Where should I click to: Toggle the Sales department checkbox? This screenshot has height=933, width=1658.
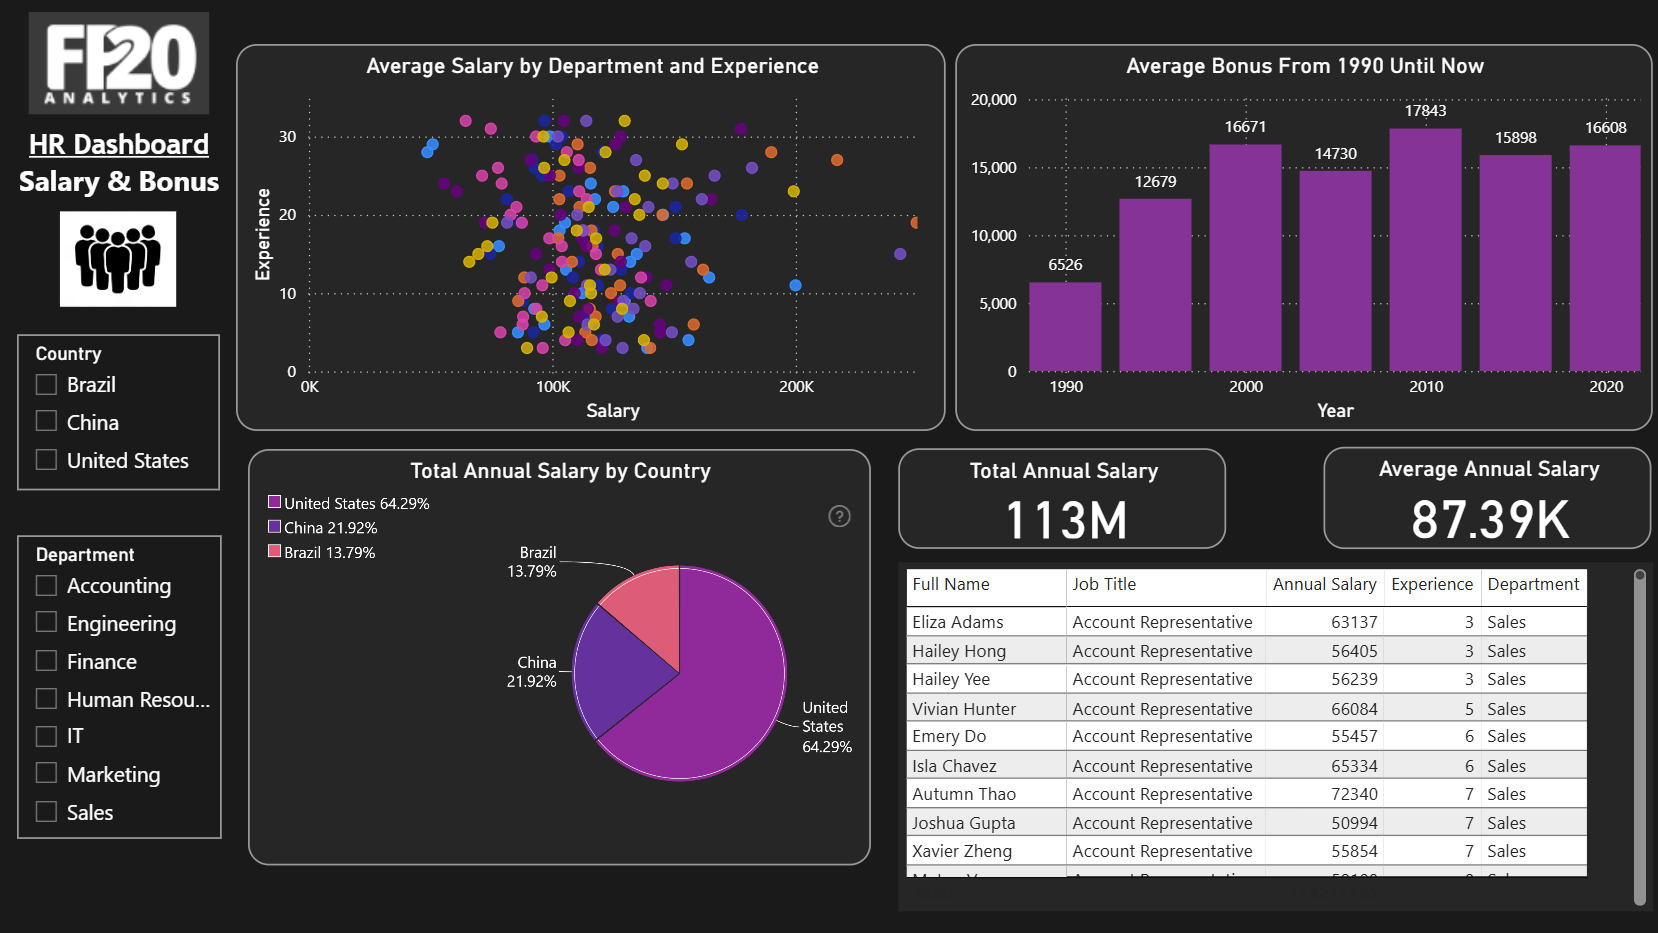pos(46,811)
